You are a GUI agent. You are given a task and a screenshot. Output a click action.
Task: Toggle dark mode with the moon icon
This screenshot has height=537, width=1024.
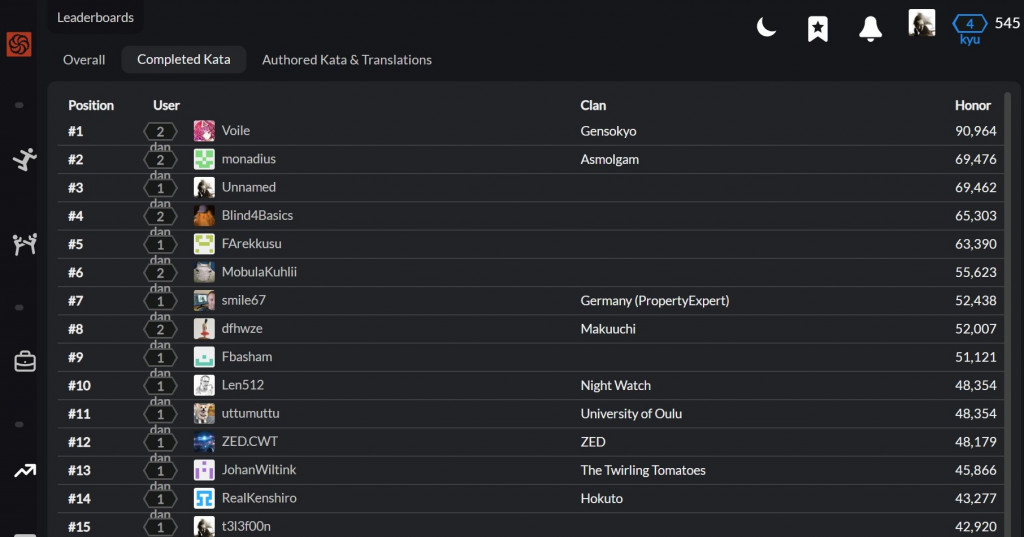[767, 27]
